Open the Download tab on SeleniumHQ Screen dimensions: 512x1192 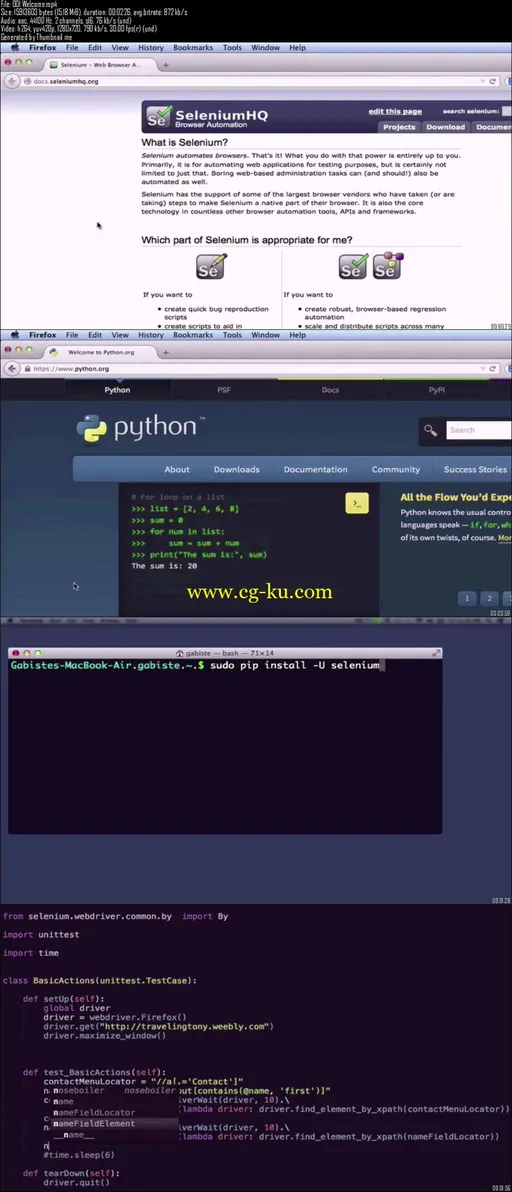coord(445,127)
